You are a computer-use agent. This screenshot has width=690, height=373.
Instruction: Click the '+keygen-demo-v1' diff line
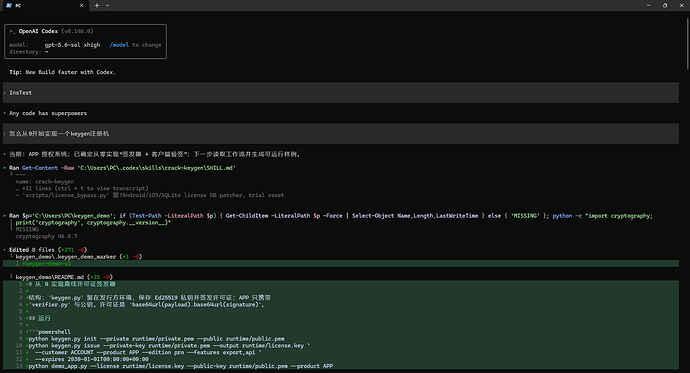(341, 263)
